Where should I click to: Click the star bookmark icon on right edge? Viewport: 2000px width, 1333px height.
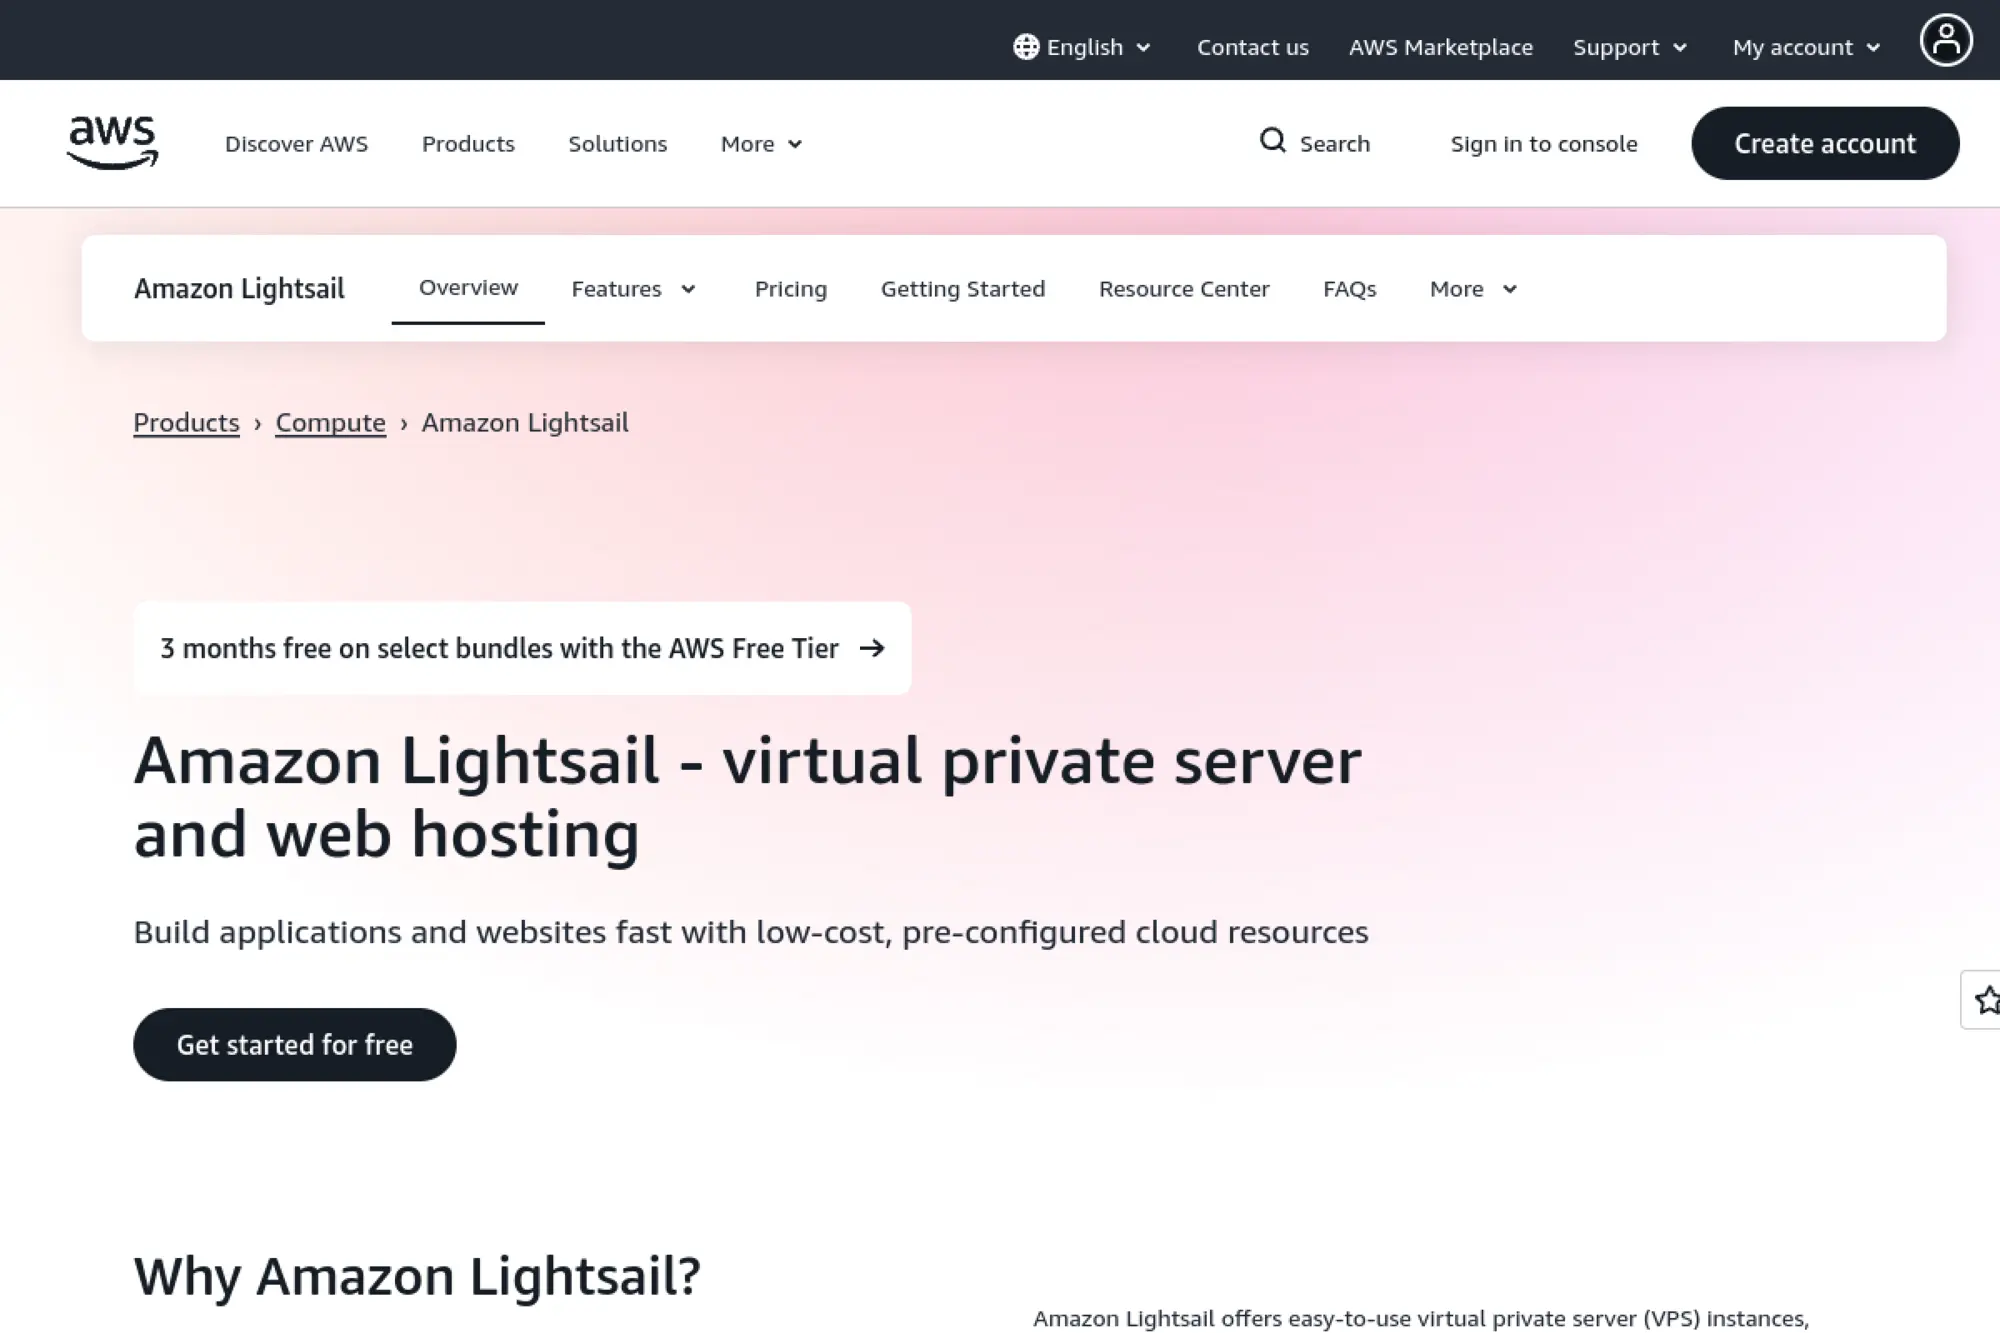point(1988,1000)
